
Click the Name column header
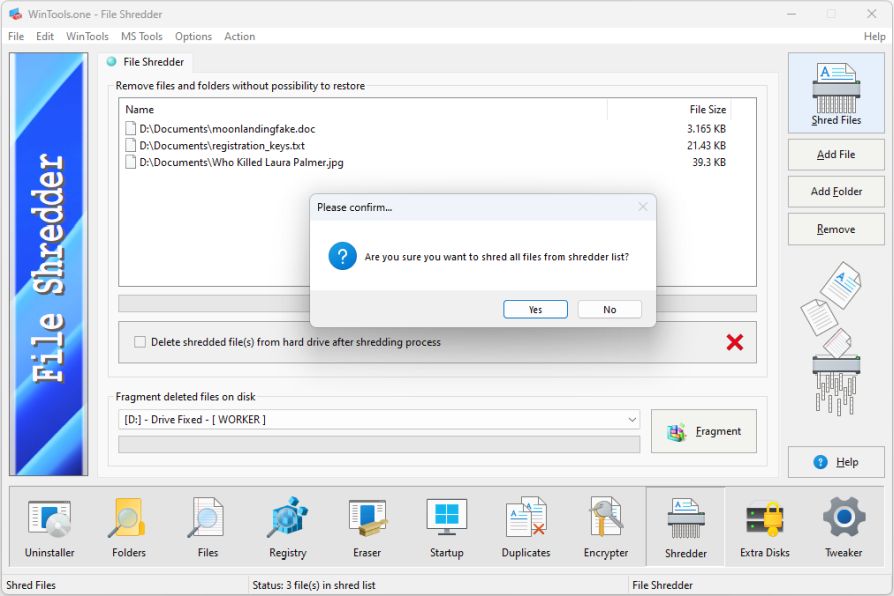363,109
